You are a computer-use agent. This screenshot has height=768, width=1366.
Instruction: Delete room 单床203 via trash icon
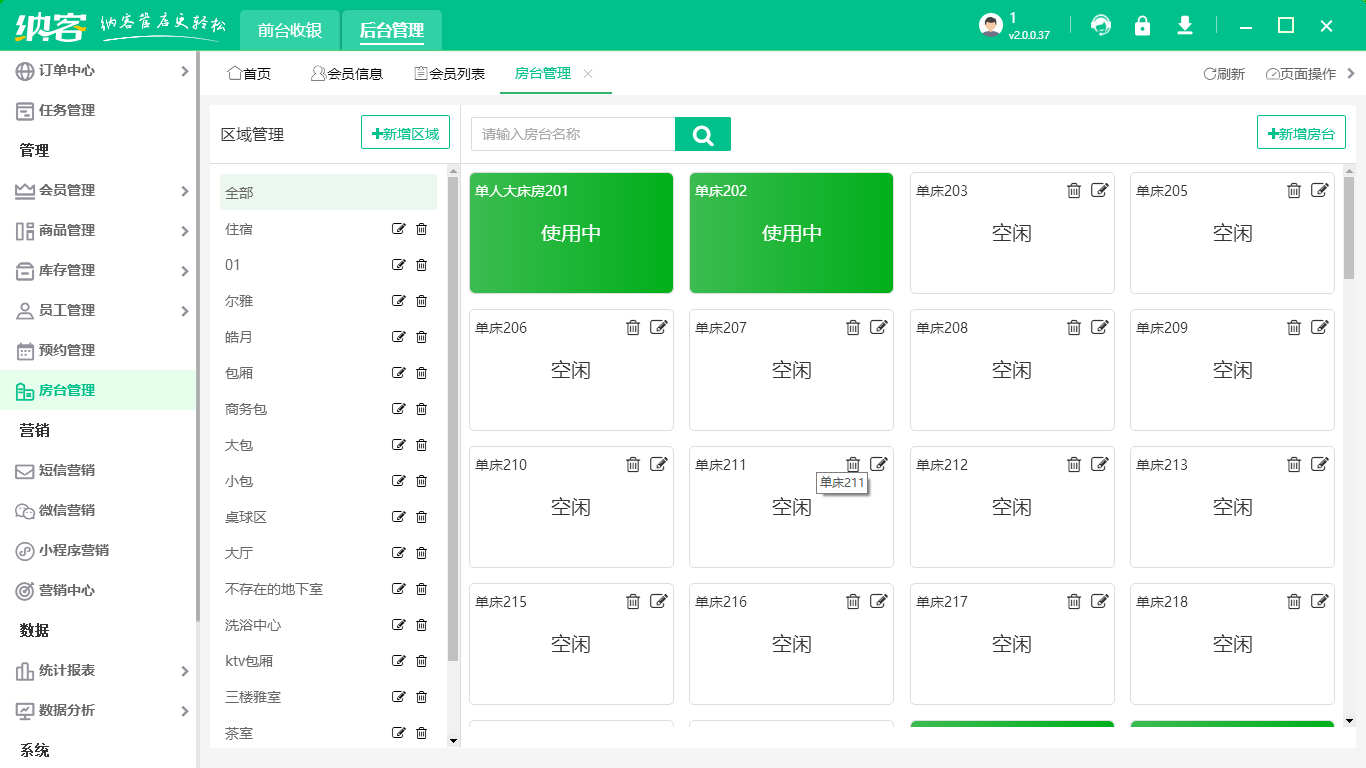coord(1074,190)
